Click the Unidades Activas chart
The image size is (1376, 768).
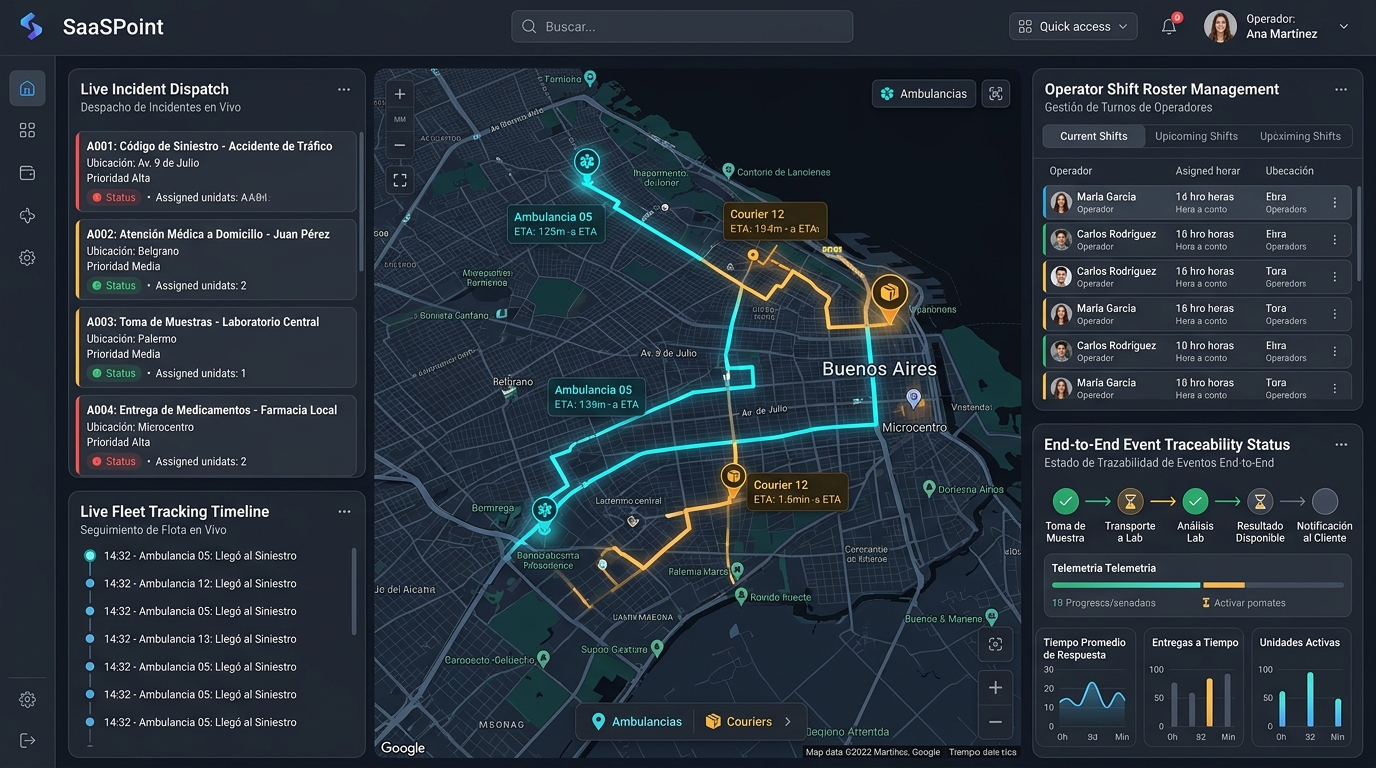[x=1301, y=689]
